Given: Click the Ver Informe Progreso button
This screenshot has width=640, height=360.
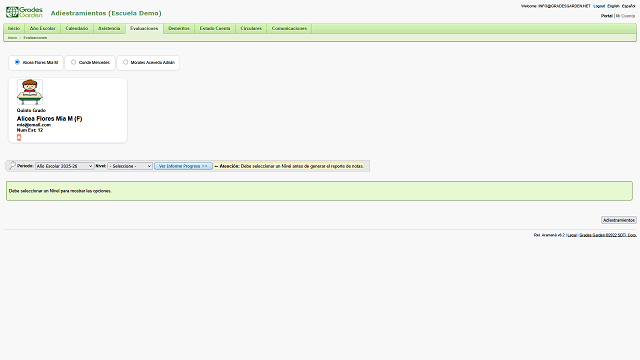Looking at the screenshot, I should click(x=183, y=166).
